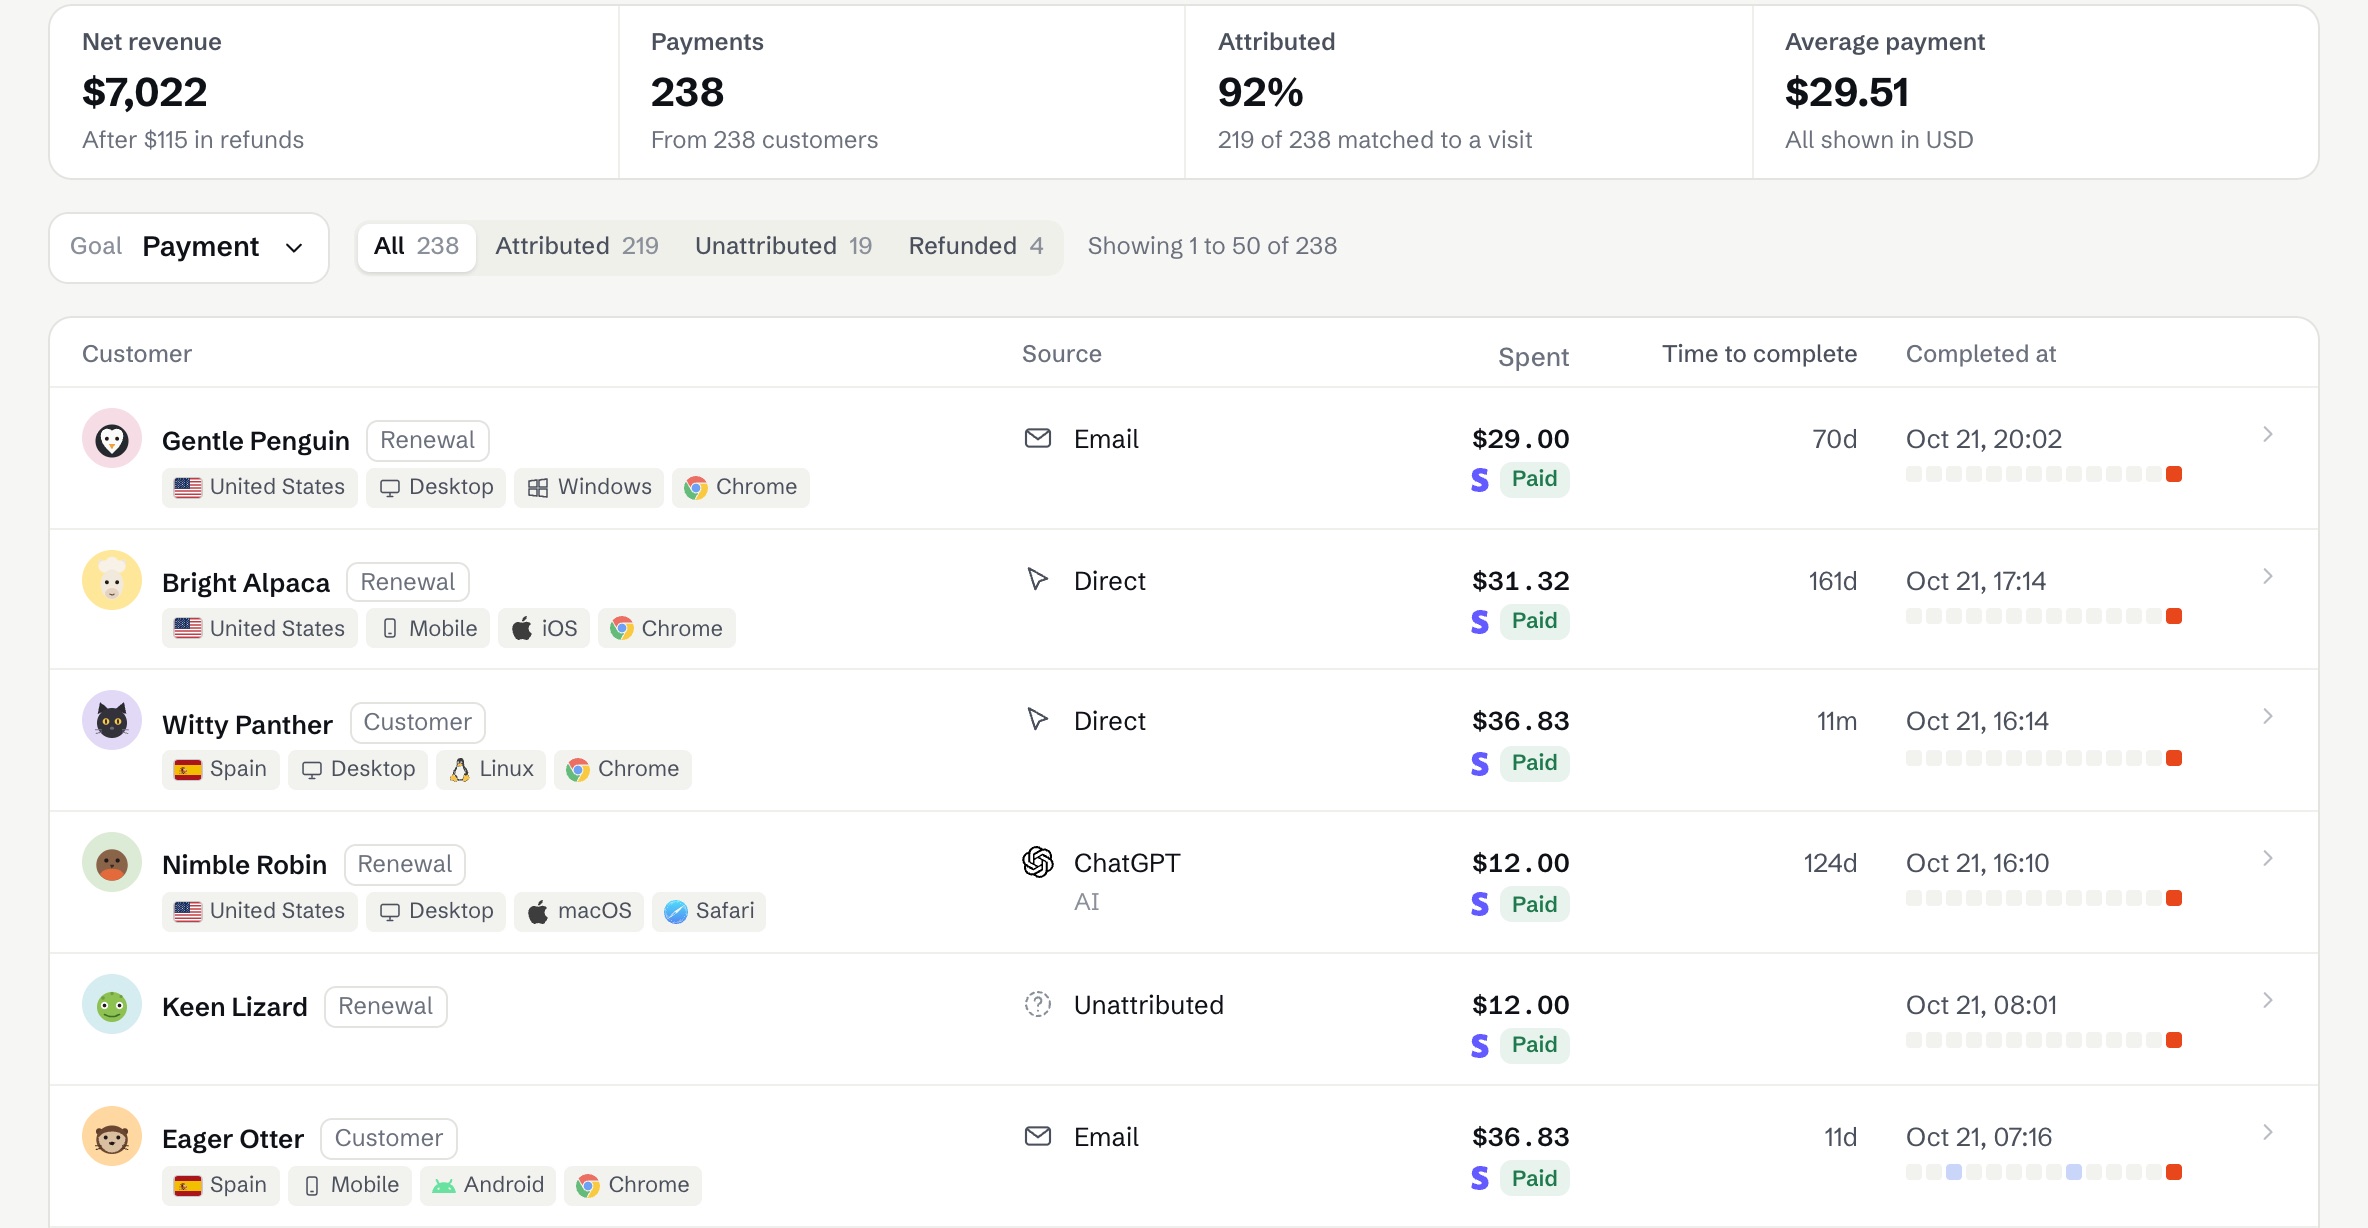Expand Keen Lizard row chevron
Image resolution: width=2368 pixels, height=1228 pixels.
pyautogui.click(x=2268, y=1001)
